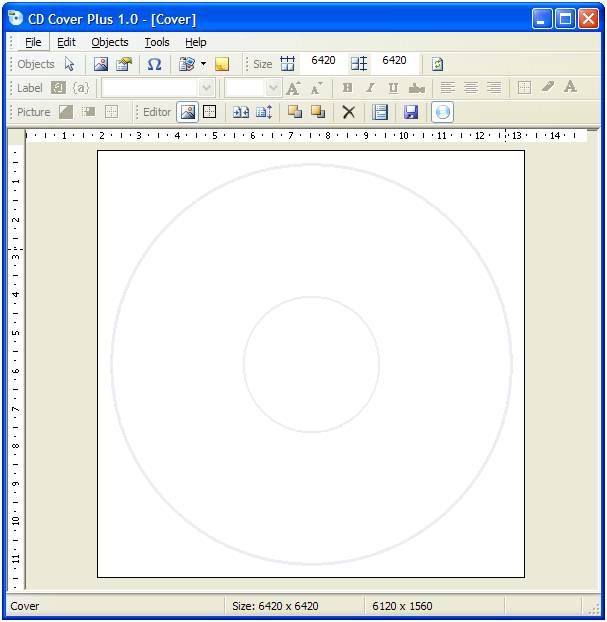Click align objects horizontally icon
This screenshot has height=622, width=607.
[x=241, y=112]
